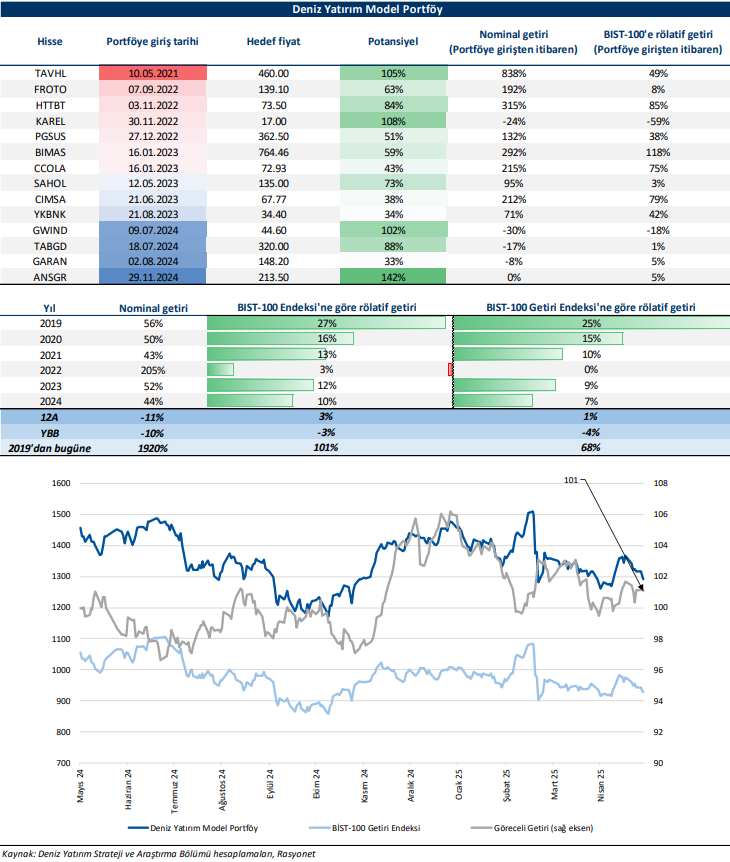Viewport: 730px width, 862px height.
Task: Select the 2019 green 27% relative return bar
Action: click(x=326, y=323)
